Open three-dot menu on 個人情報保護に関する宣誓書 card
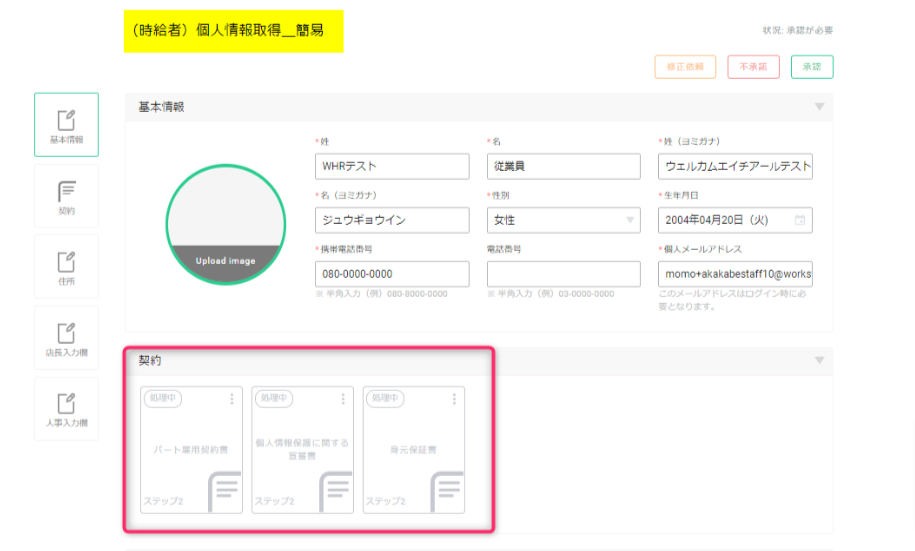This screenshot has height=551, width=915. point(343,399)
